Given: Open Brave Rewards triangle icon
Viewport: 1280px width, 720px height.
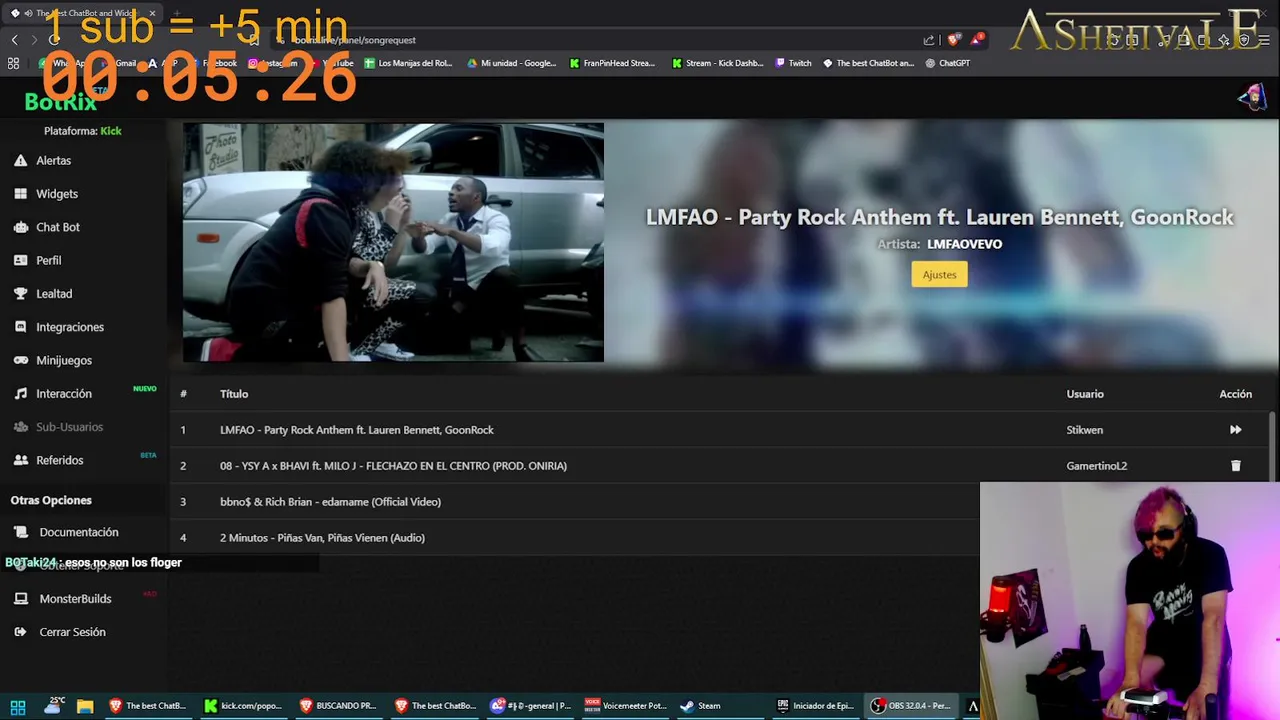Looking at the screenshot, I should tap(977, 40).
